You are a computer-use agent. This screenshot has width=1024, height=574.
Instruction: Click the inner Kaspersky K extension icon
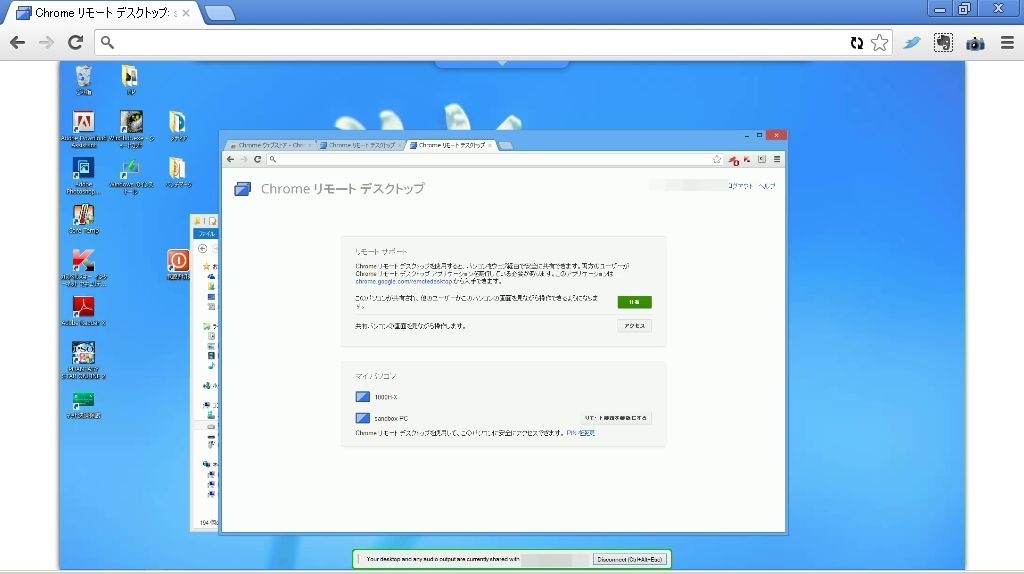(747, 159)
